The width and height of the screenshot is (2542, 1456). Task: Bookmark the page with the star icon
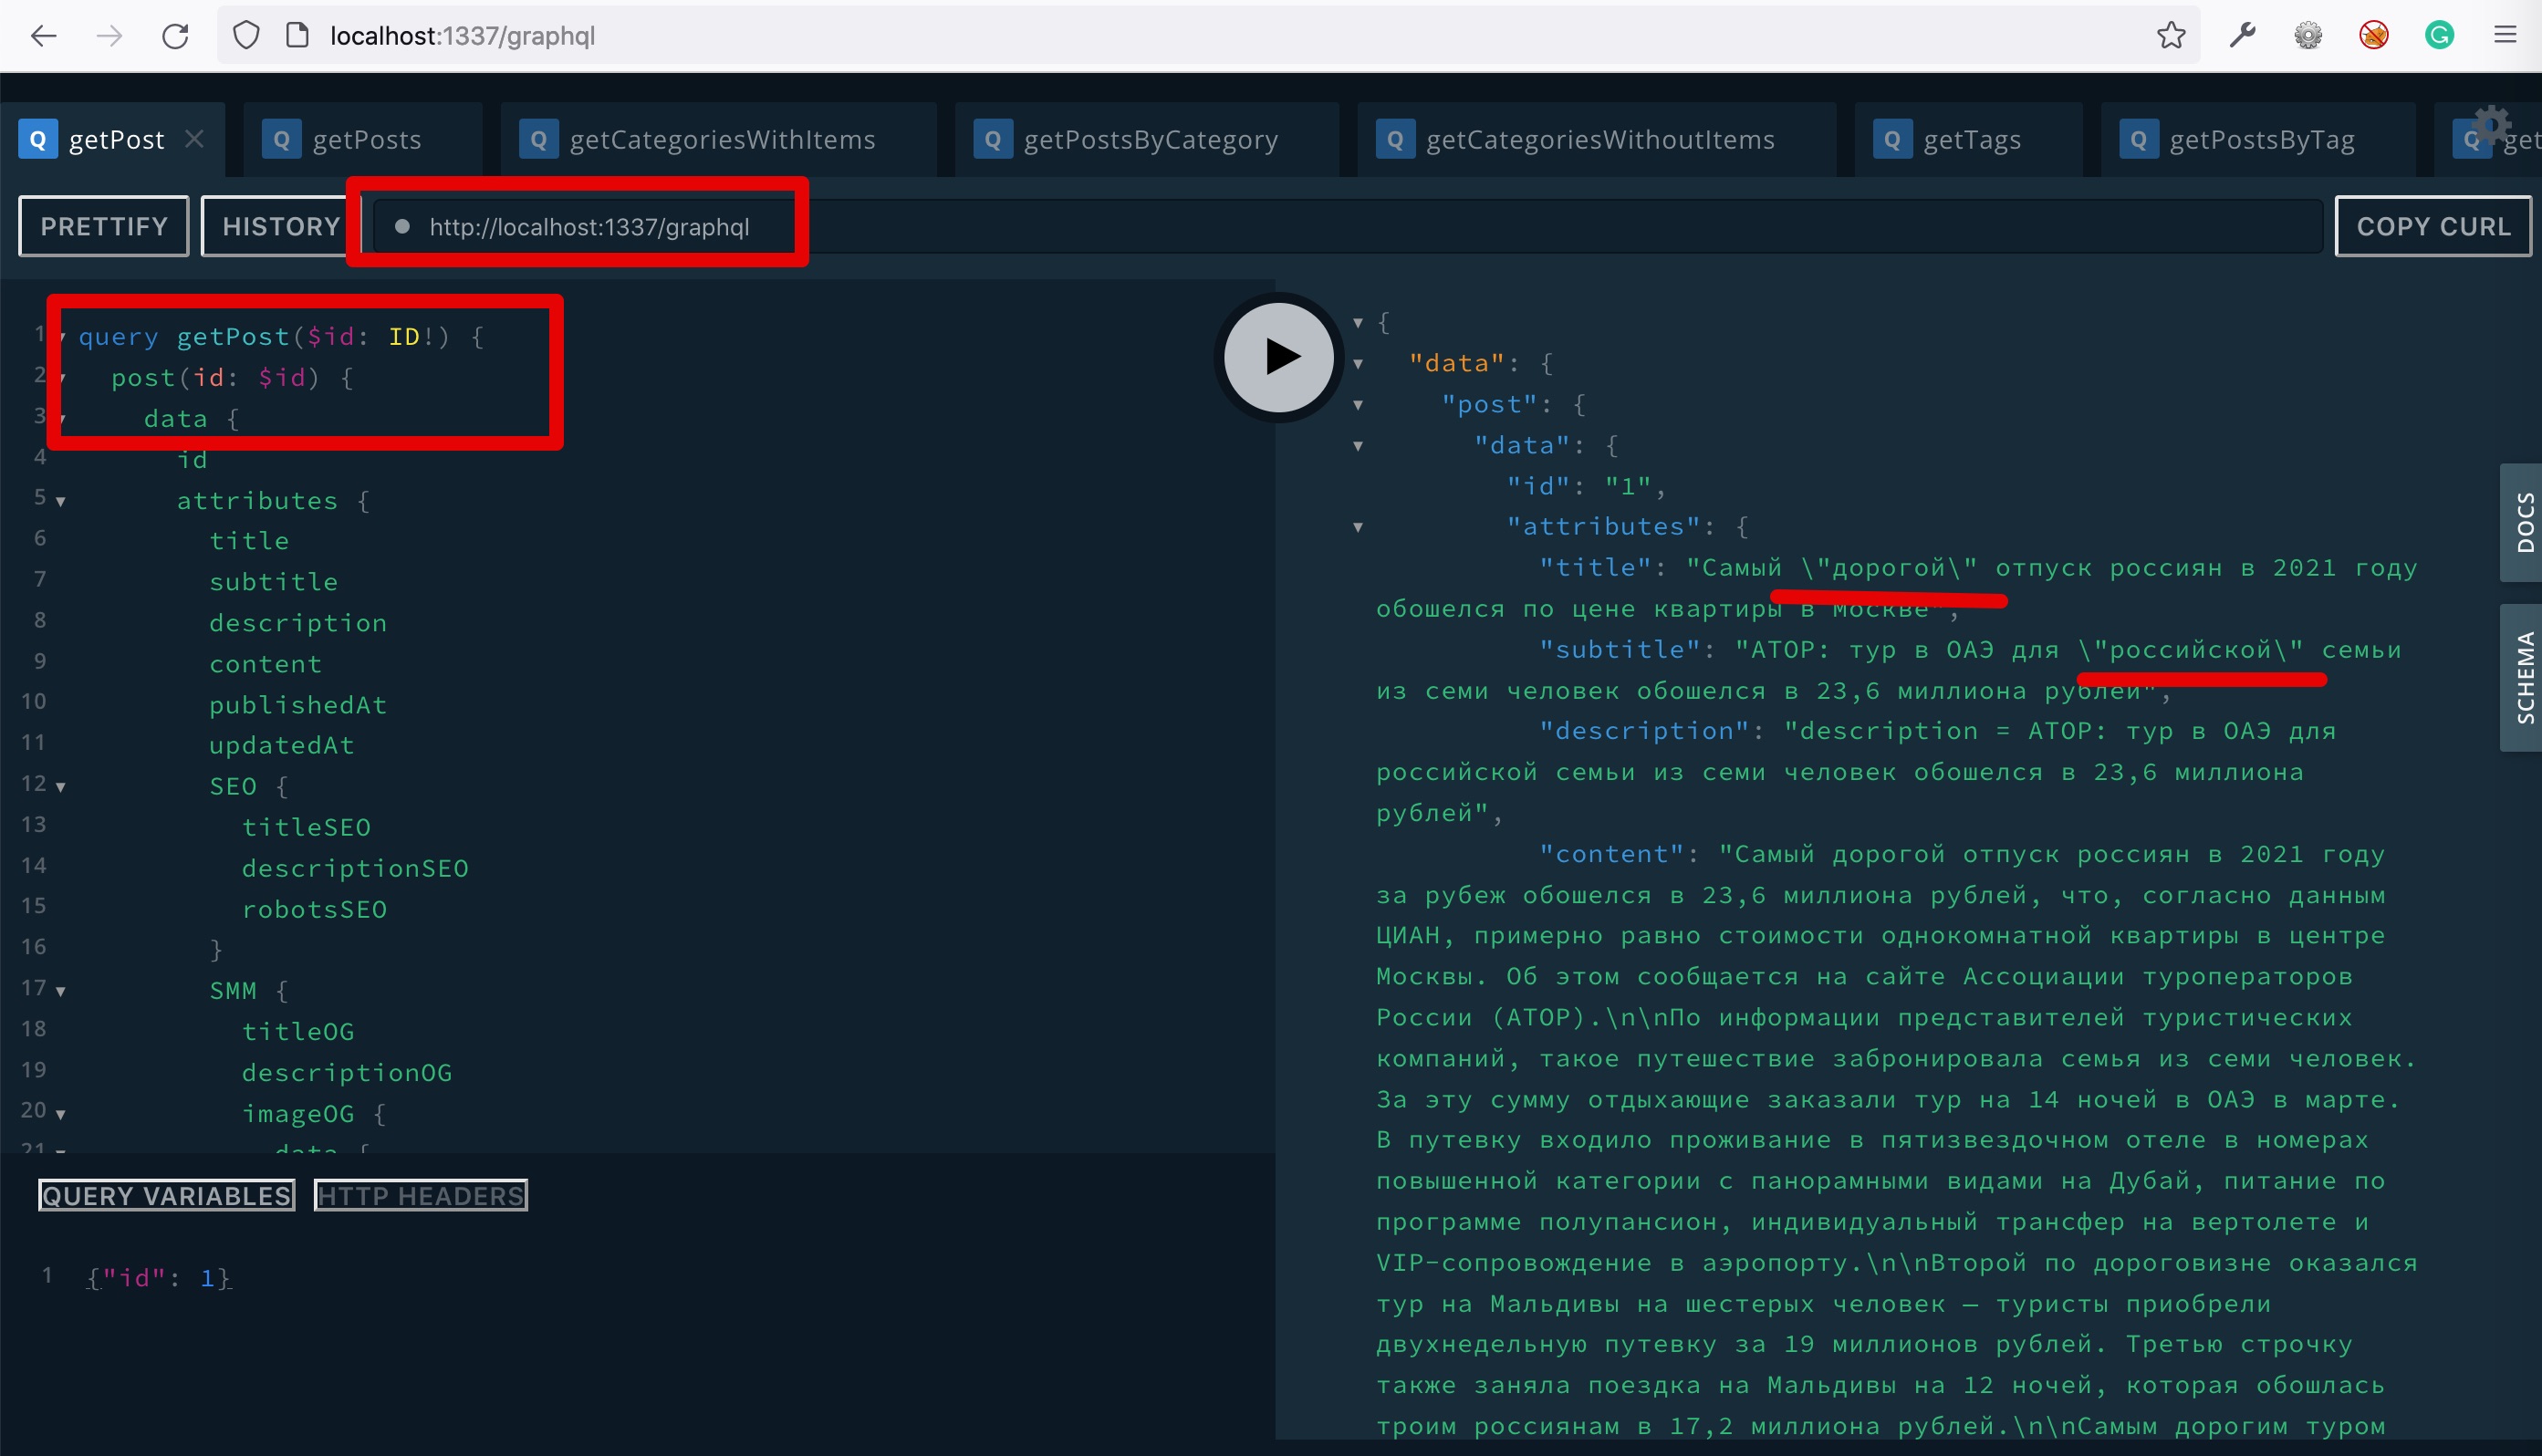2170,36
